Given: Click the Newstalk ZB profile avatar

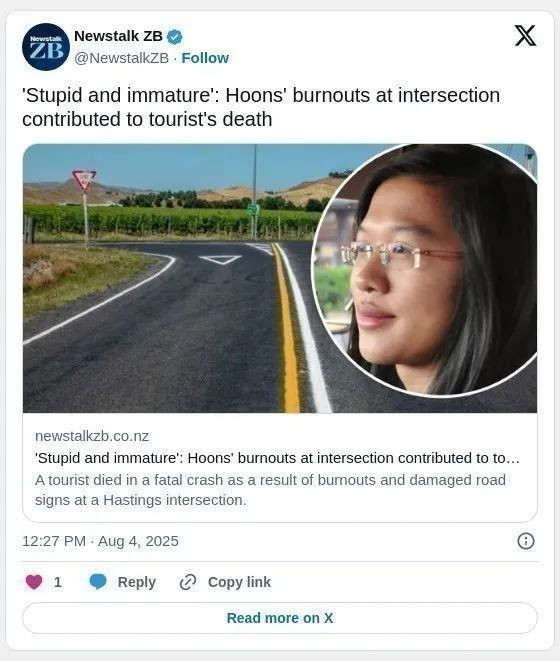Looking at the screenshot, I should point(46,47).
